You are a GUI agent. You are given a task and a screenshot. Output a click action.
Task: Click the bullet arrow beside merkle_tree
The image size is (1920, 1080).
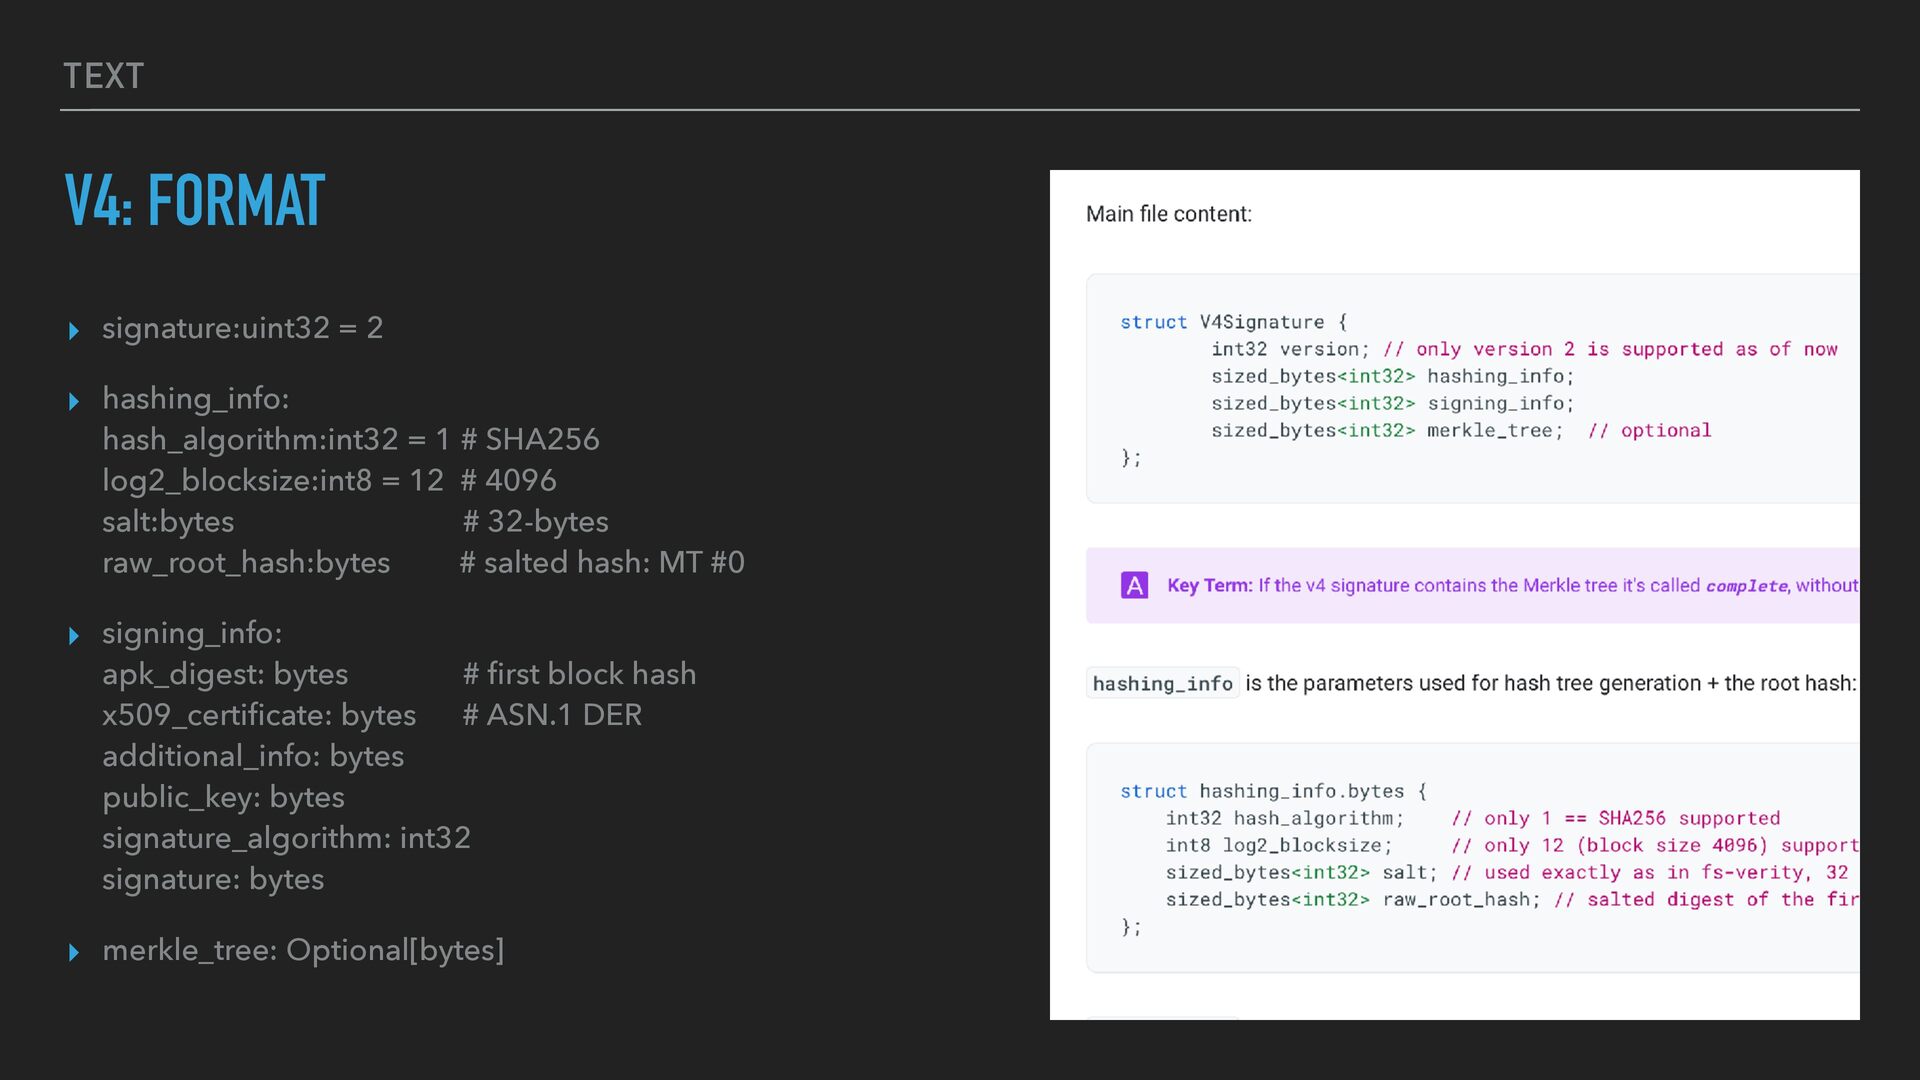pos(73,953)
